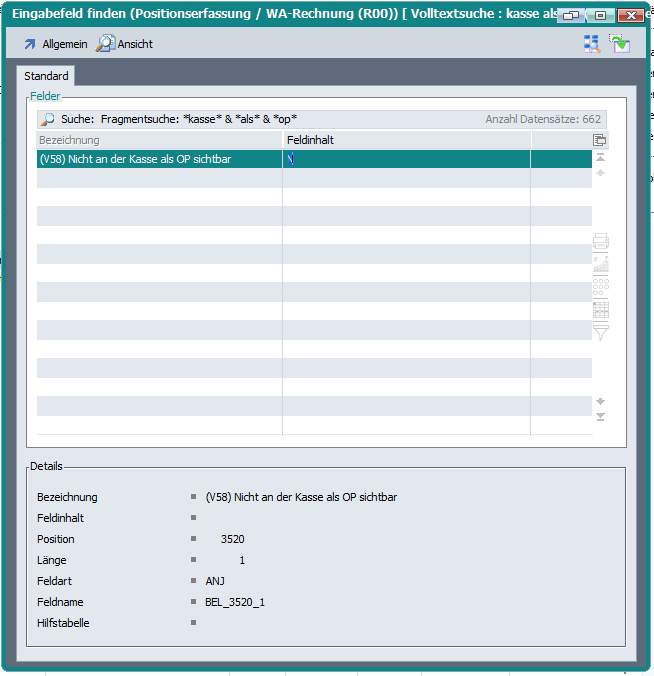Image resolution: width=654 pixels, height=676 pixels.
Task: Click the magnifier icon next to Suche
Action: [47, 119]
